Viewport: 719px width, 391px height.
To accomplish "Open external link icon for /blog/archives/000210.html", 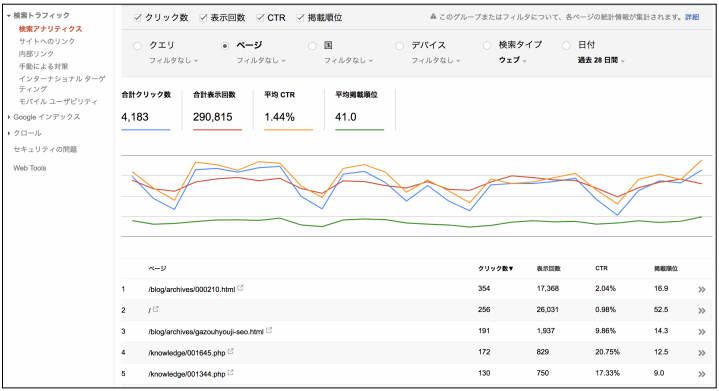I will (x=240, y=288).
